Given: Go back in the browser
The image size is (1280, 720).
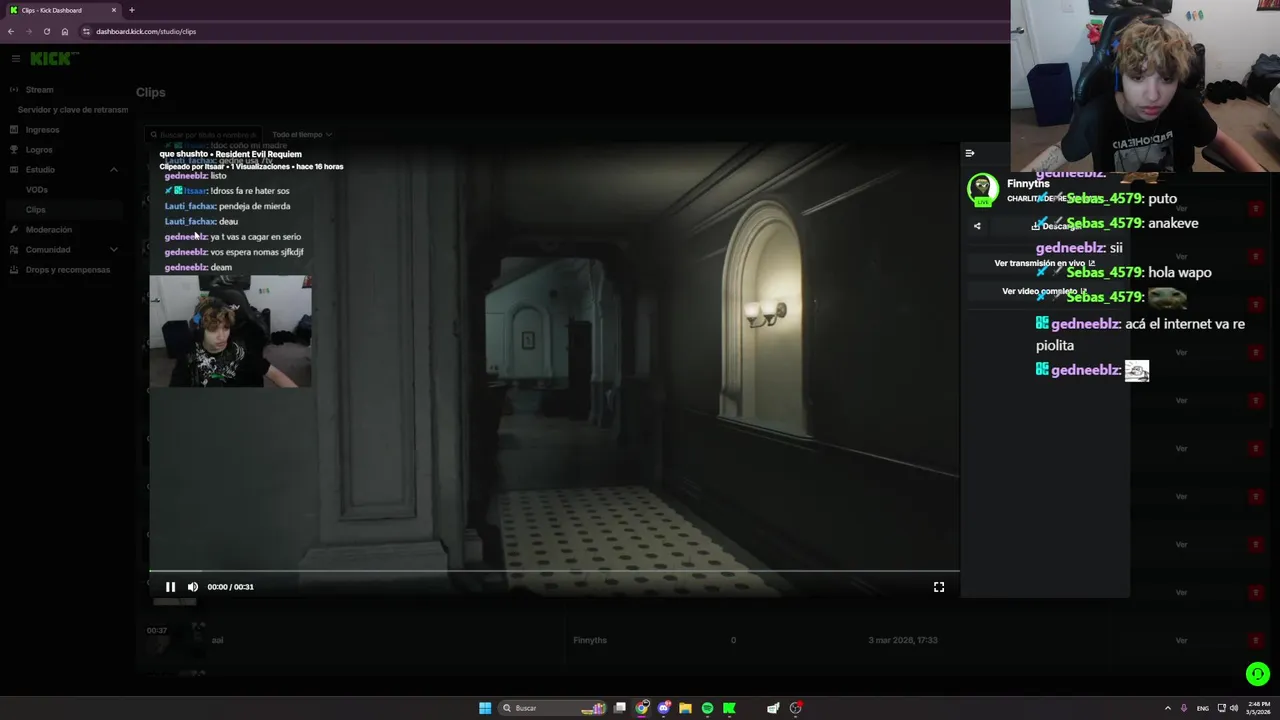Looking at the screenshot, I should (11, 31).
